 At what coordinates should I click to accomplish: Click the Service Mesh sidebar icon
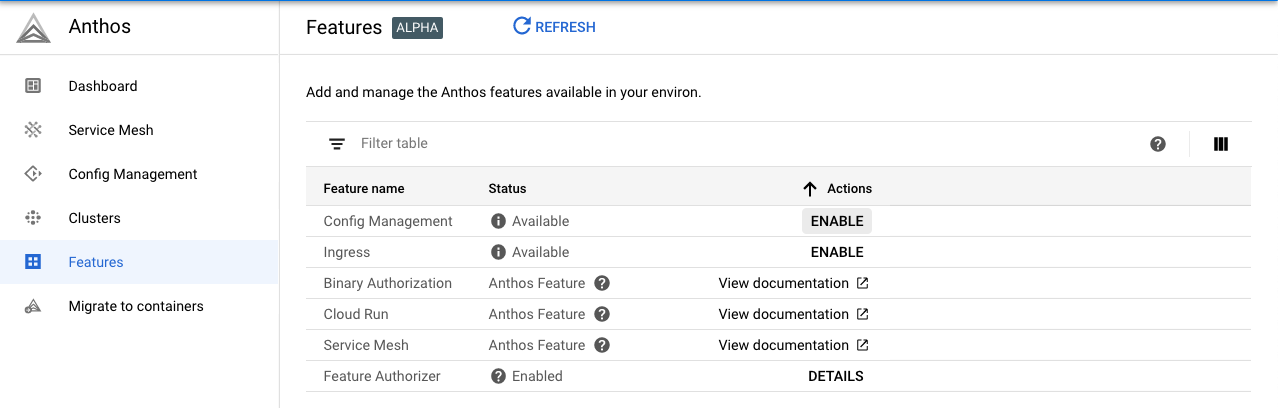tap(33, 130)
